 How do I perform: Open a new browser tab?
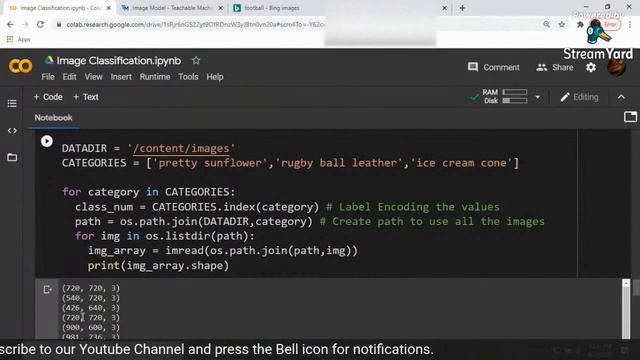462,8
